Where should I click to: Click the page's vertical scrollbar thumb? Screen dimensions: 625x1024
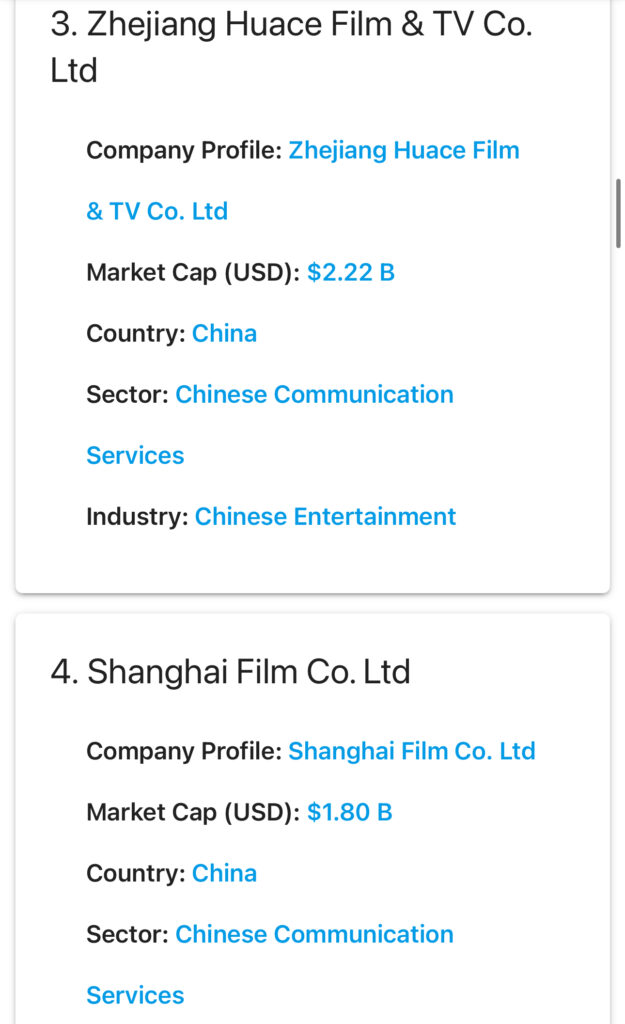[x=618, y=212]
